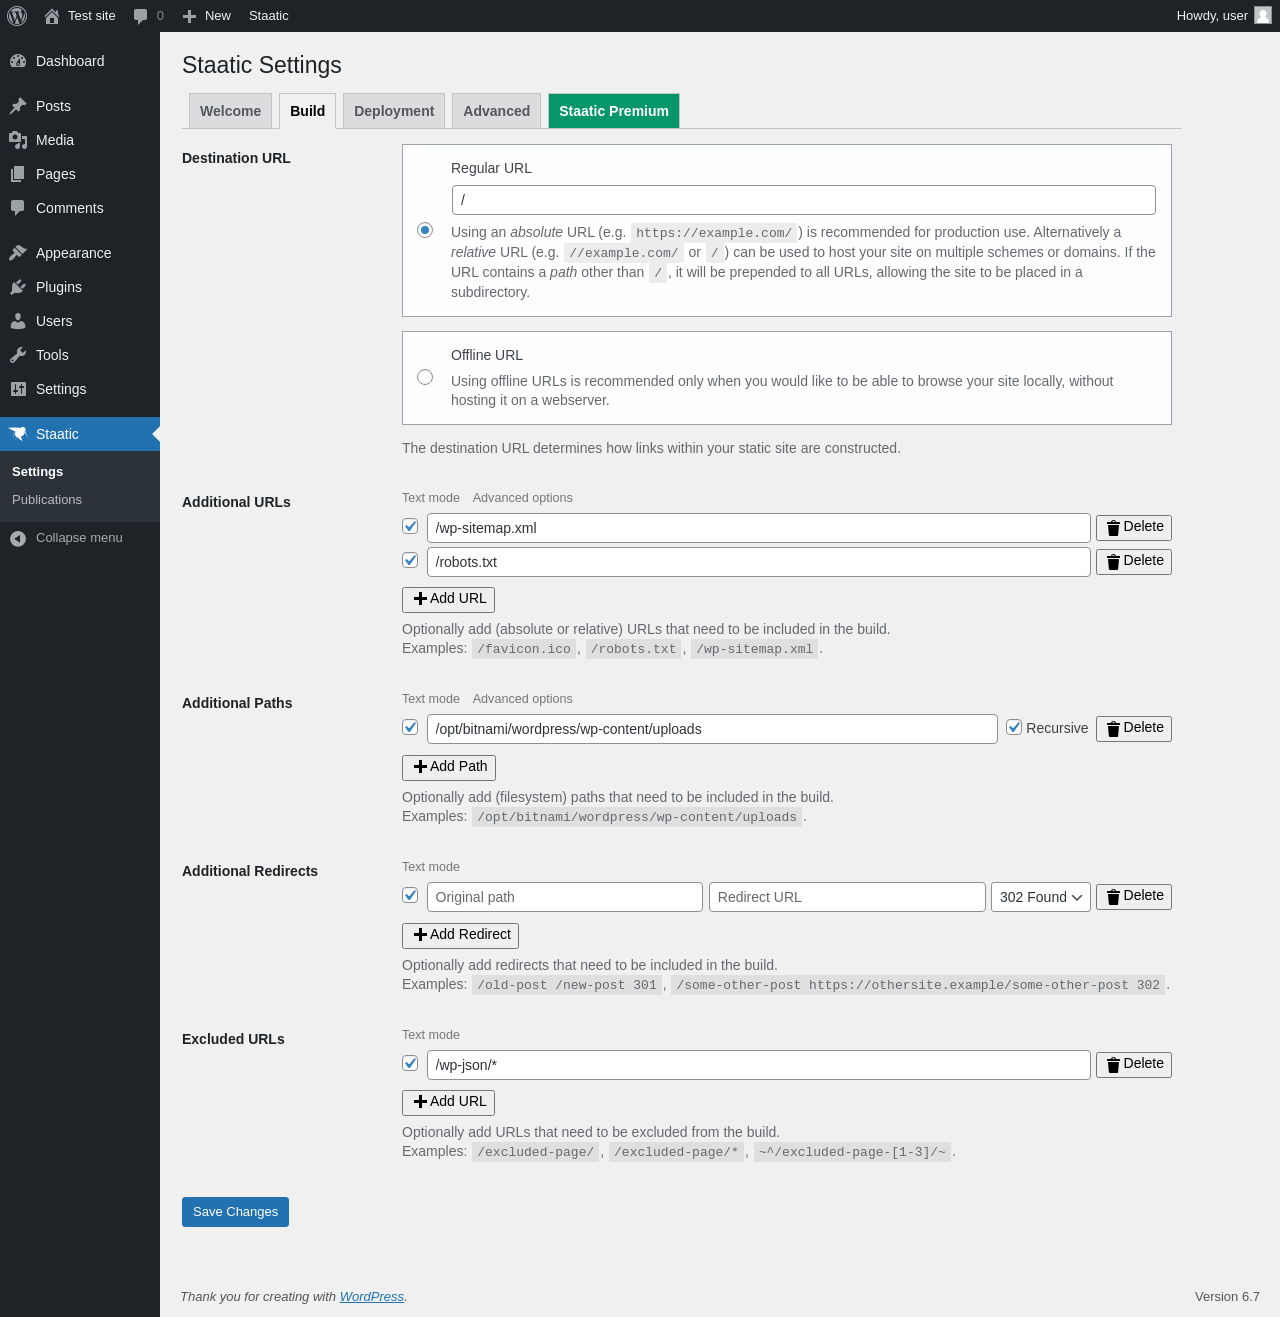The height and width of the screenshot is (1317, 1280).
Task: Switch to the Welcome tab
Action: [230, 111]
